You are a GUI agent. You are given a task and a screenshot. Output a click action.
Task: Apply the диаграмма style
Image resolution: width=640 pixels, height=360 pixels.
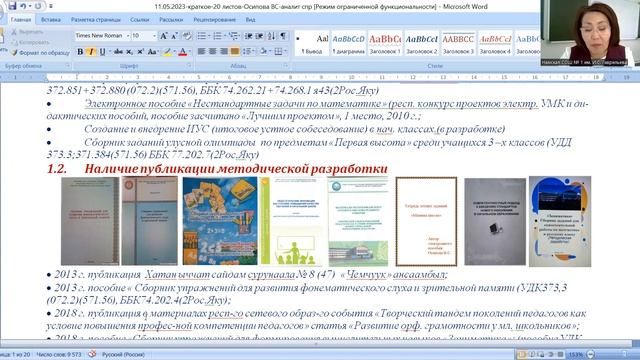348,43
